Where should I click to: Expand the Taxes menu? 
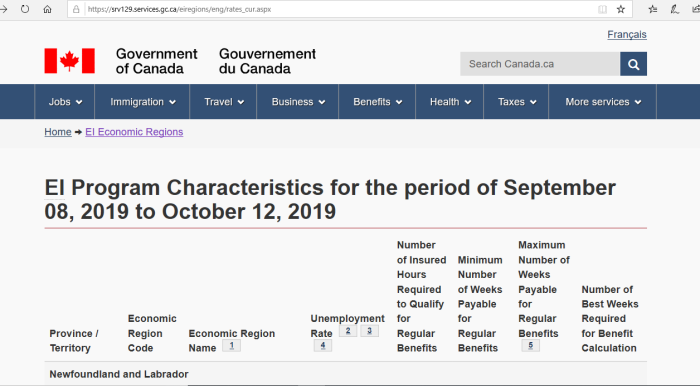516,102
